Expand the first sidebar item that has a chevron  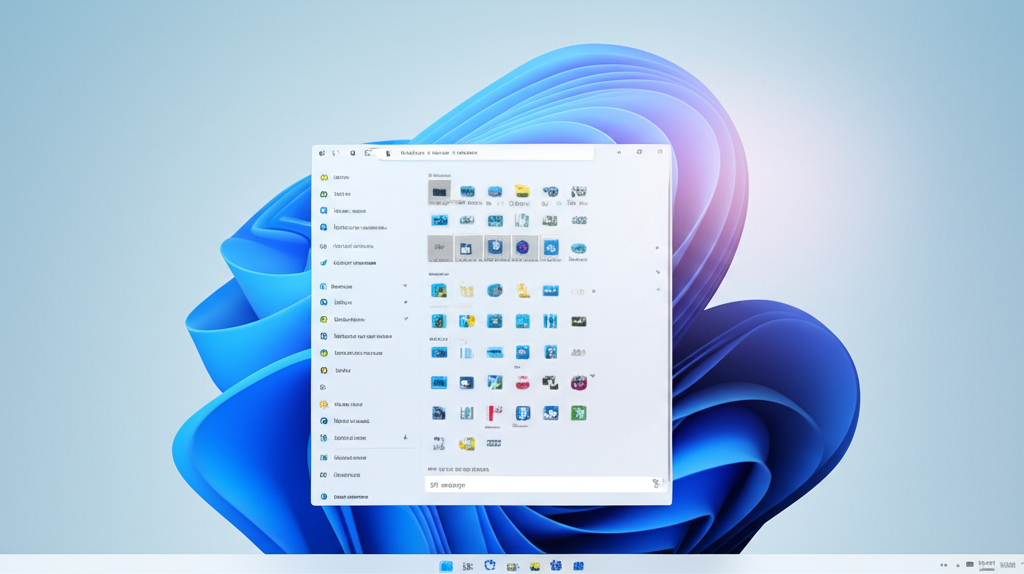pos(405,286)
